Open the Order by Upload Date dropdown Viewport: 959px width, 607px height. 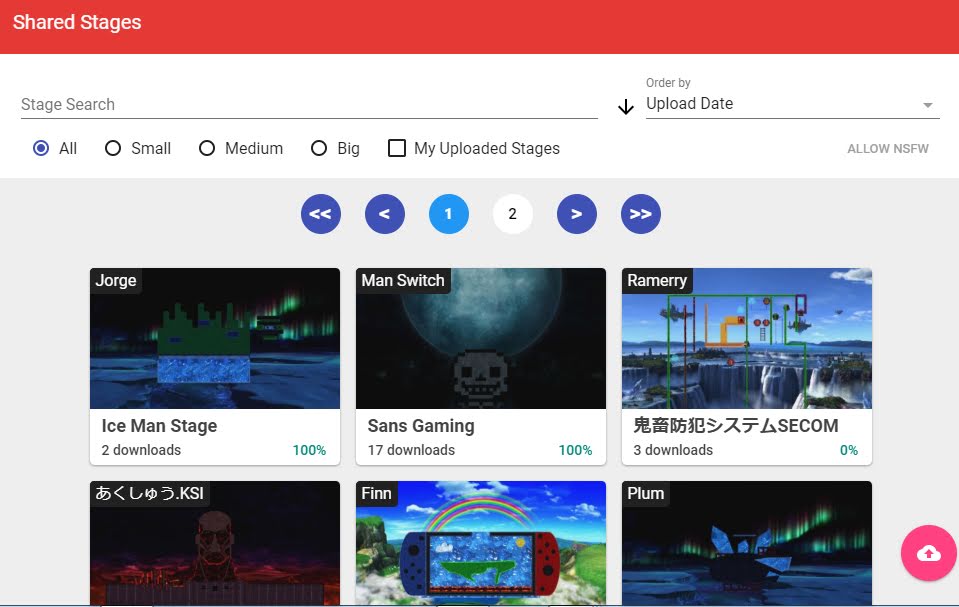click(x=792, y=103)
